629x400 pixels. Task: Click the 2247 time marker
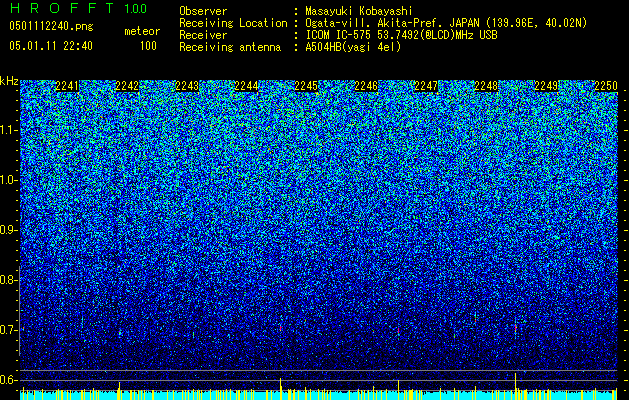(x=426, y=86)
